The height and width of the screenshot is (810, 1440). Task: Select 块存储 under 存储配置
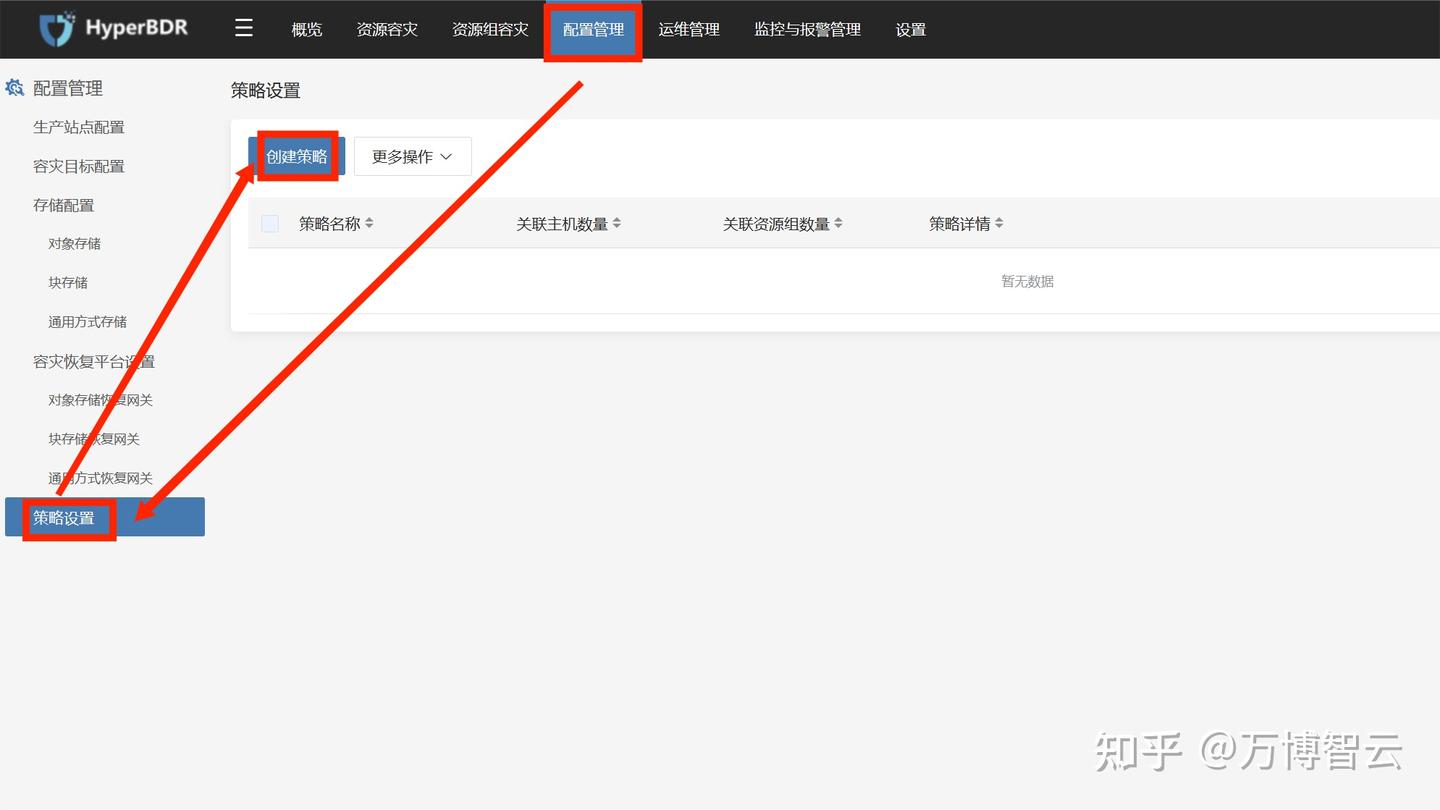(67, 282)
